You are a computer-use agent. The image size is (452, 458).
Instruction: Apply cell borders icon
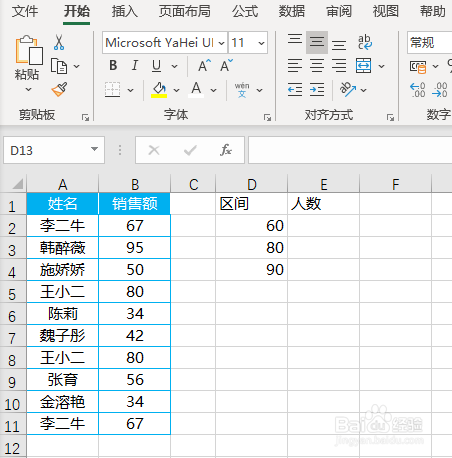[113, 90]
